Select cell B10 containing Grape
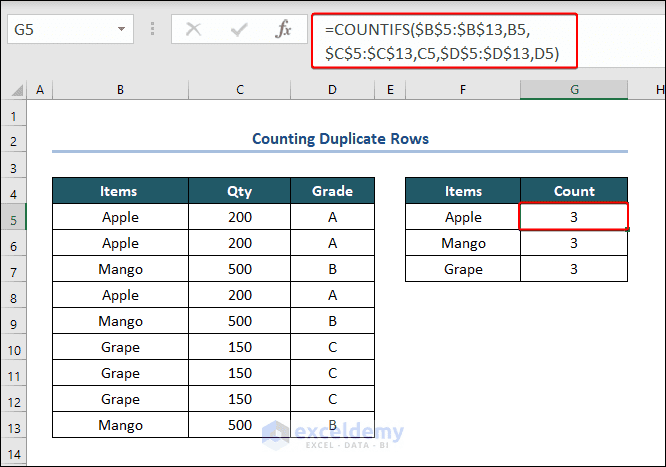Image resolution: width=666 pixels, height=467 pixels. (121, 347)
